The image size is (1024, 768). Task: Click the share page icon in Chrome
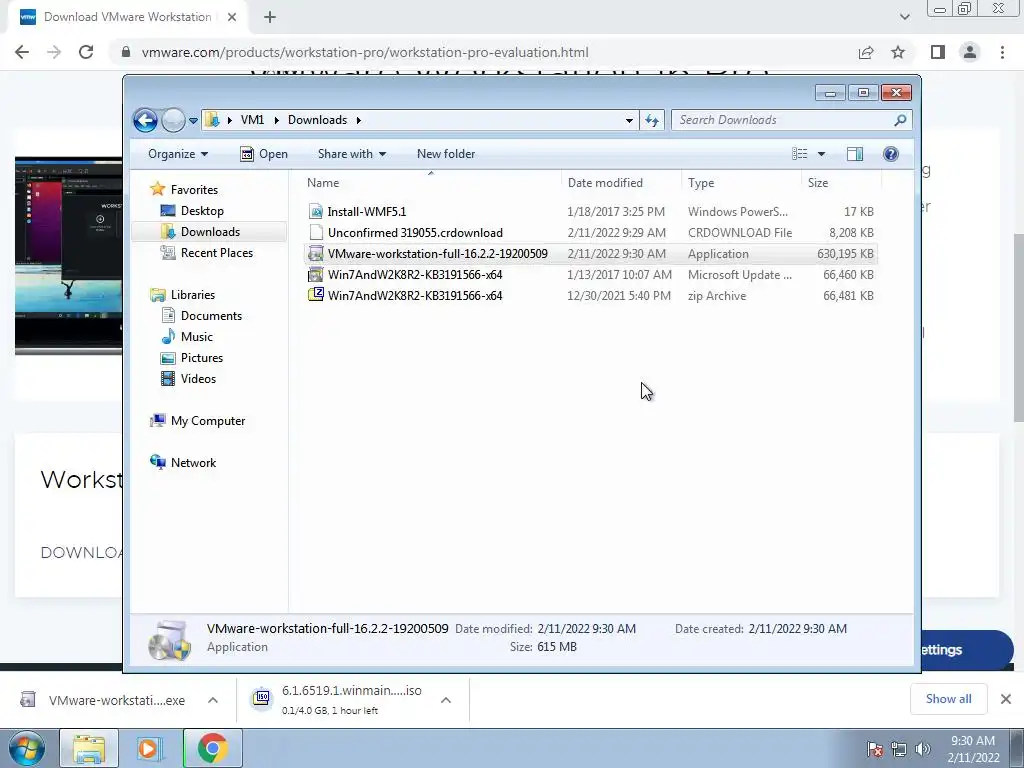point(866,52)
